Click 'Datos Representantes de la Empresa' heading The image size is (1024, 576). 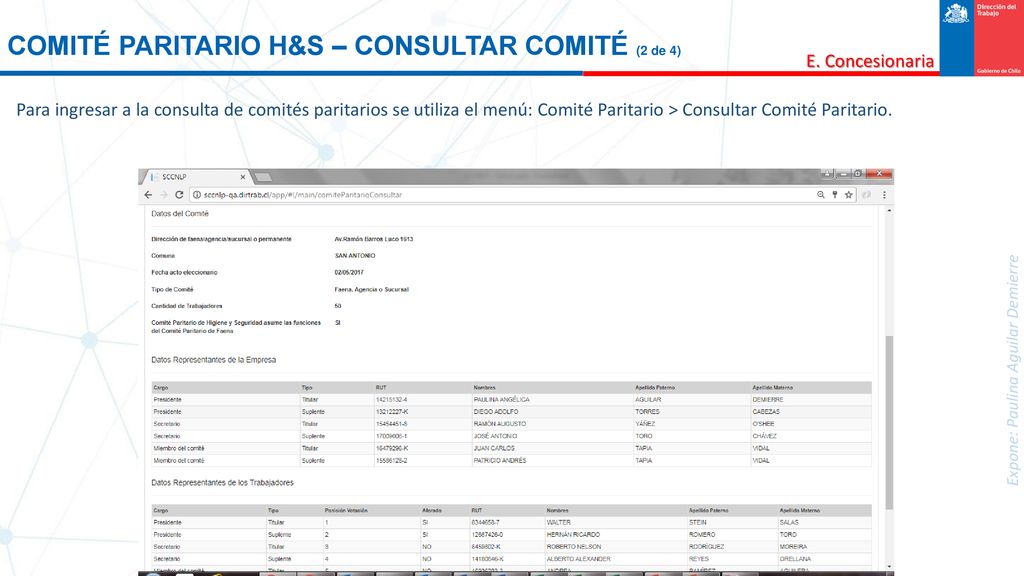point(214,360)
